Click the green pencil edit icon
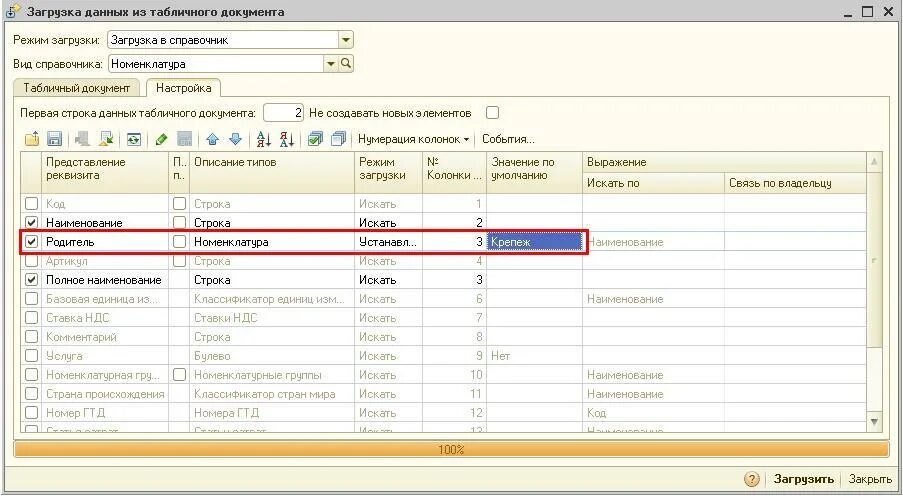Viewport: 903px width, 496px height. click(162, 139)
